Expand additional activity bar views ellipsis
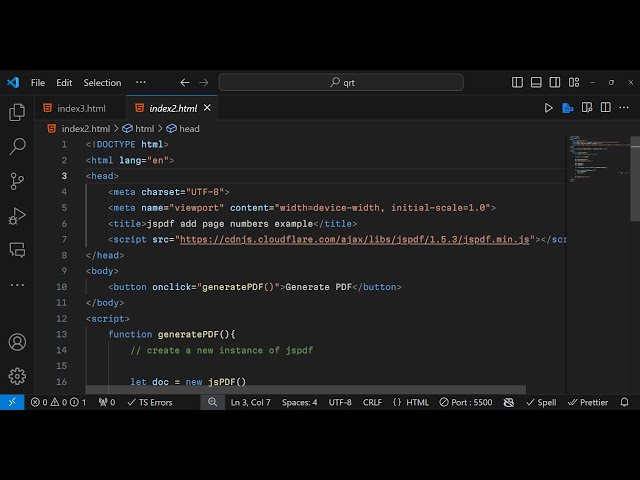This screenshot has height=480, width=640. 17,284
